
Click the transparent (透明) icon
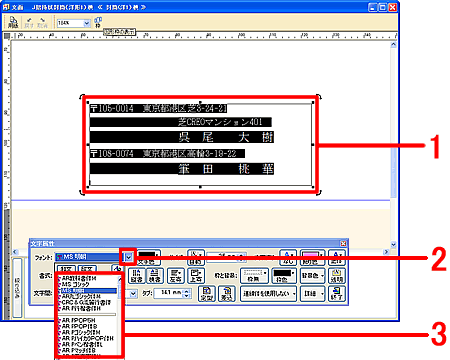coord(336,276)
